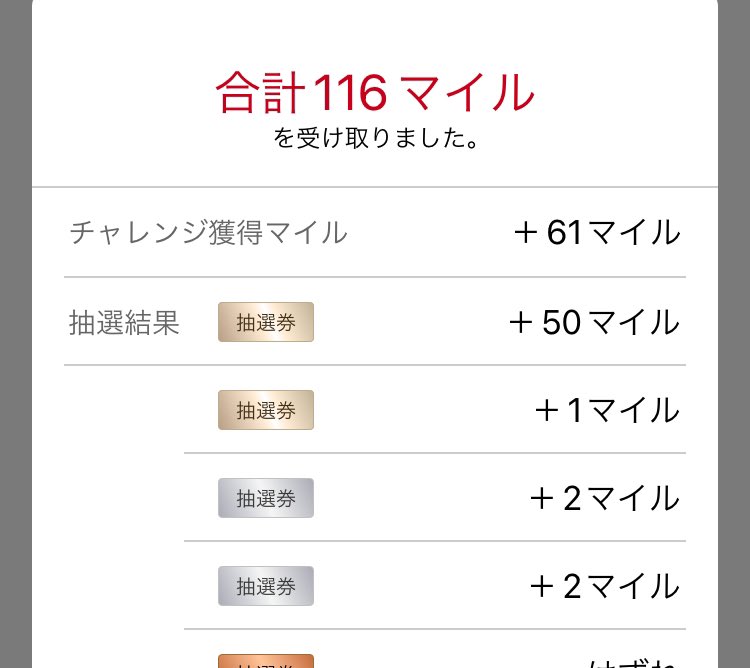Tap the gold 抽選券 badge in +1マイル row

pyautogui.click(x=266, y=410)
